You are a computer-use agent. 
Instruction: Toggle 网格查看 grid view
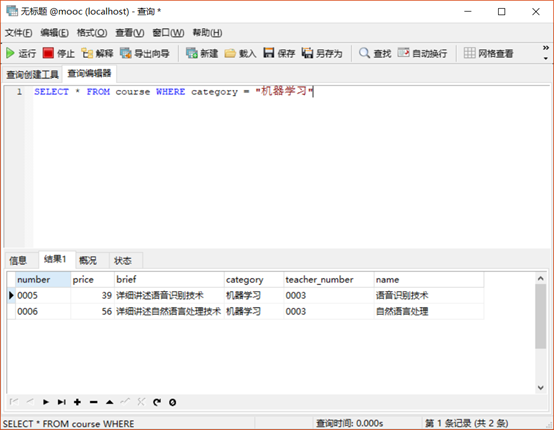click(x=489, y=53)
